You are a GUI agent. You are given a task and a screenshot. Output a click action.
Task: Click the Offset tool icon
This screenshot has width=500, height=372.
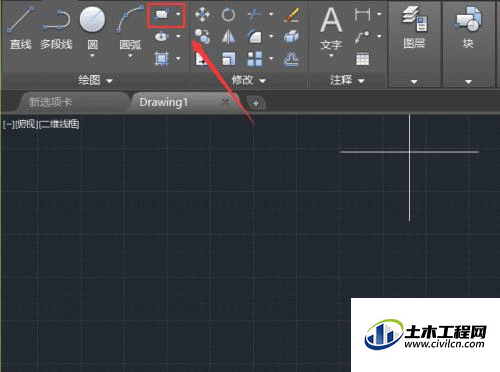(x=291, y=59)
